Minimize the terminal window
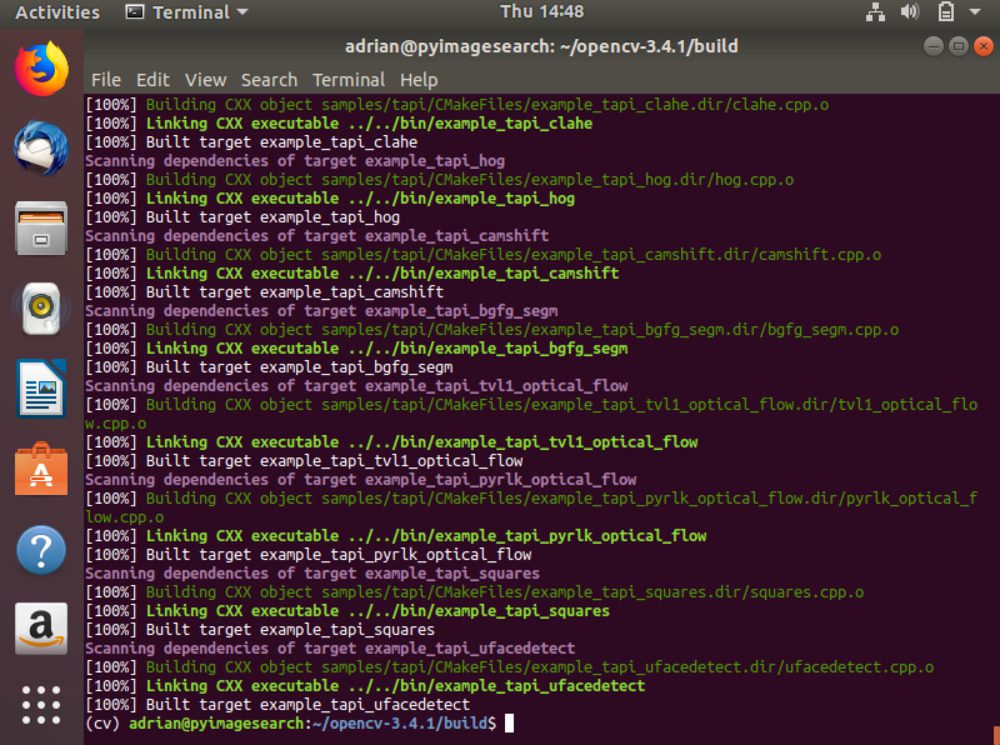 click(934, 46)
